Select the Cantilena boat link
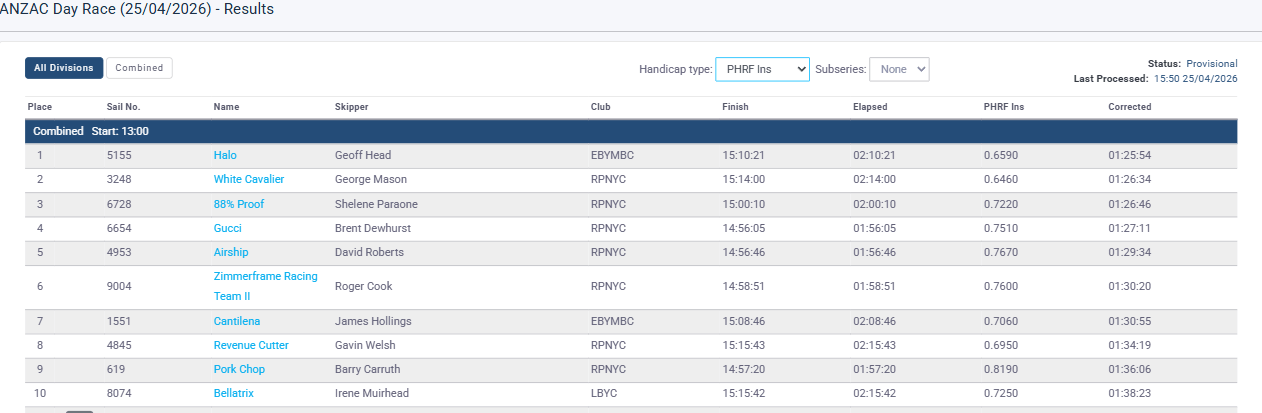The height and width of the screenshot is (413, 1262). tap(237, 322)
